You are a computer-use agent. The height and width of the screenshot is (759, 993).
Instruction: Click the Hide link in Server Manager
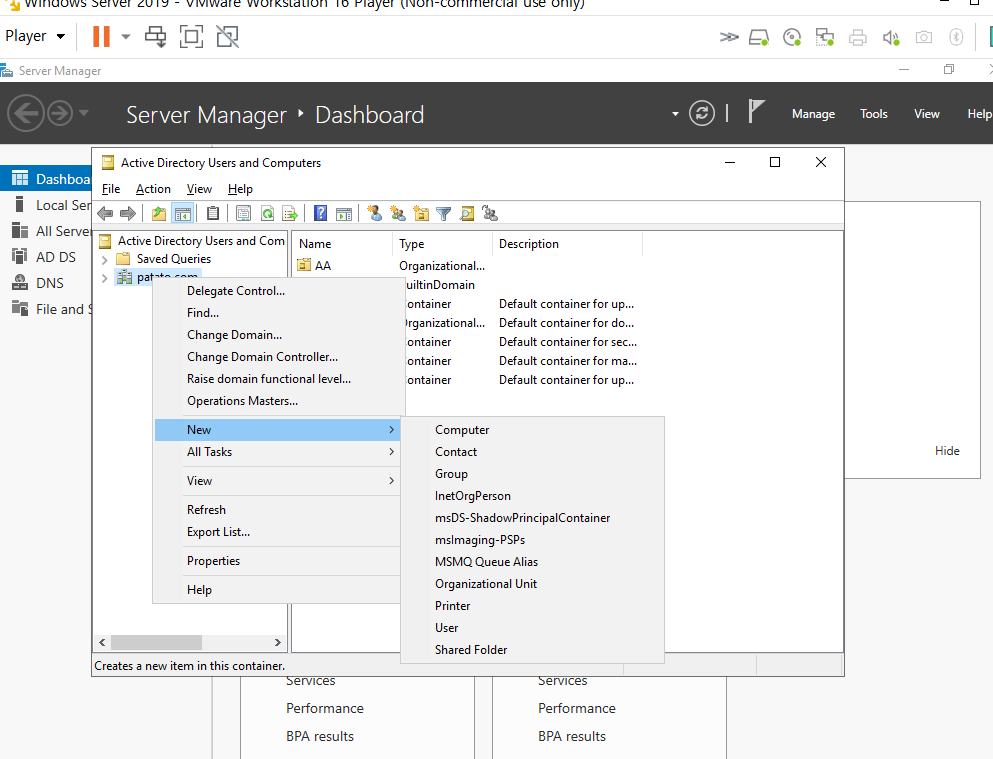tap(947, 451)
